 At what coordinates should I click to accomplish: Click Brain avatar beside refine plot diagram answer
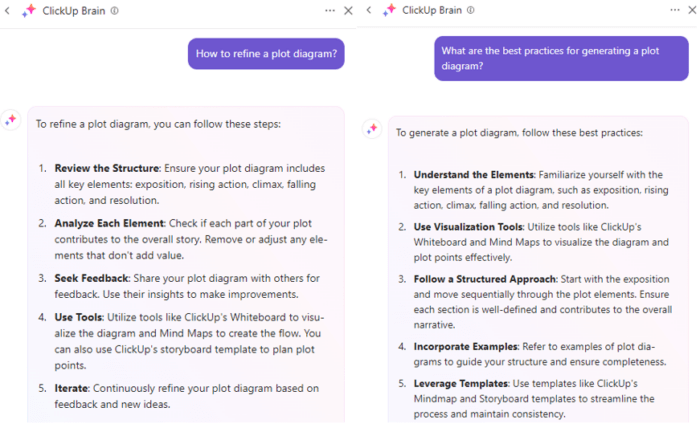[11, 119]
